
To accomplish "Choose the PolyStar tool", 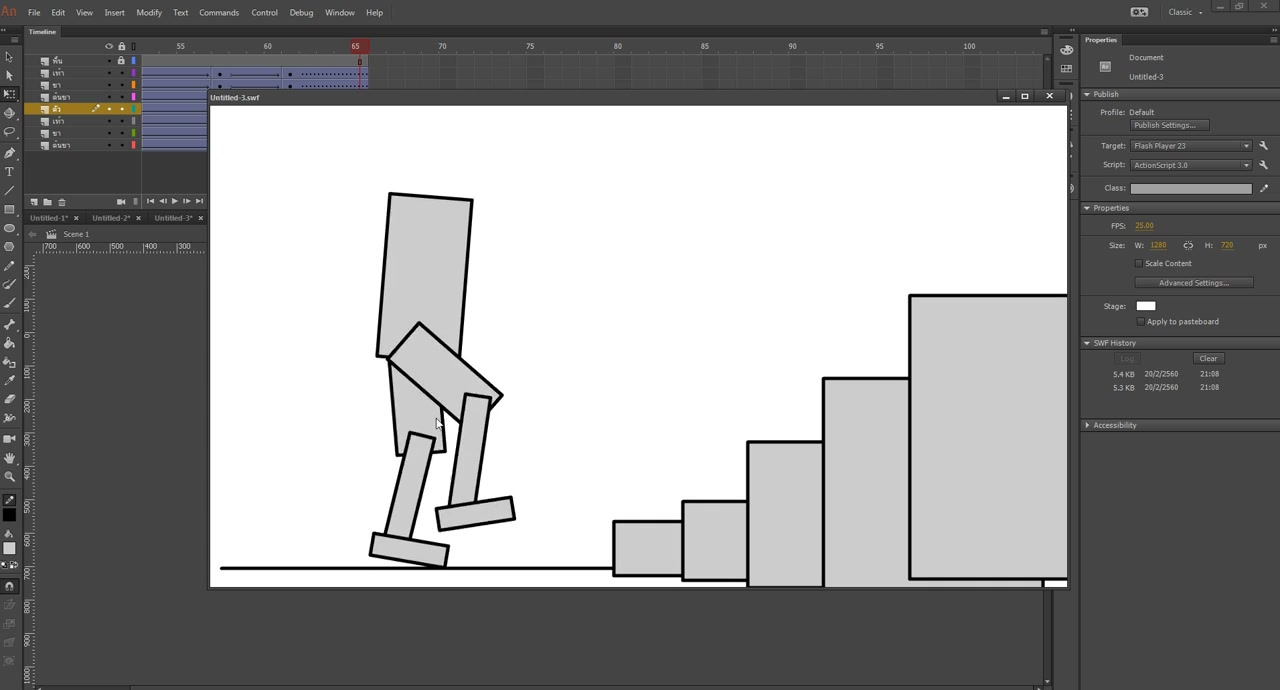I will pyautogui.click(x=9, y=248).
